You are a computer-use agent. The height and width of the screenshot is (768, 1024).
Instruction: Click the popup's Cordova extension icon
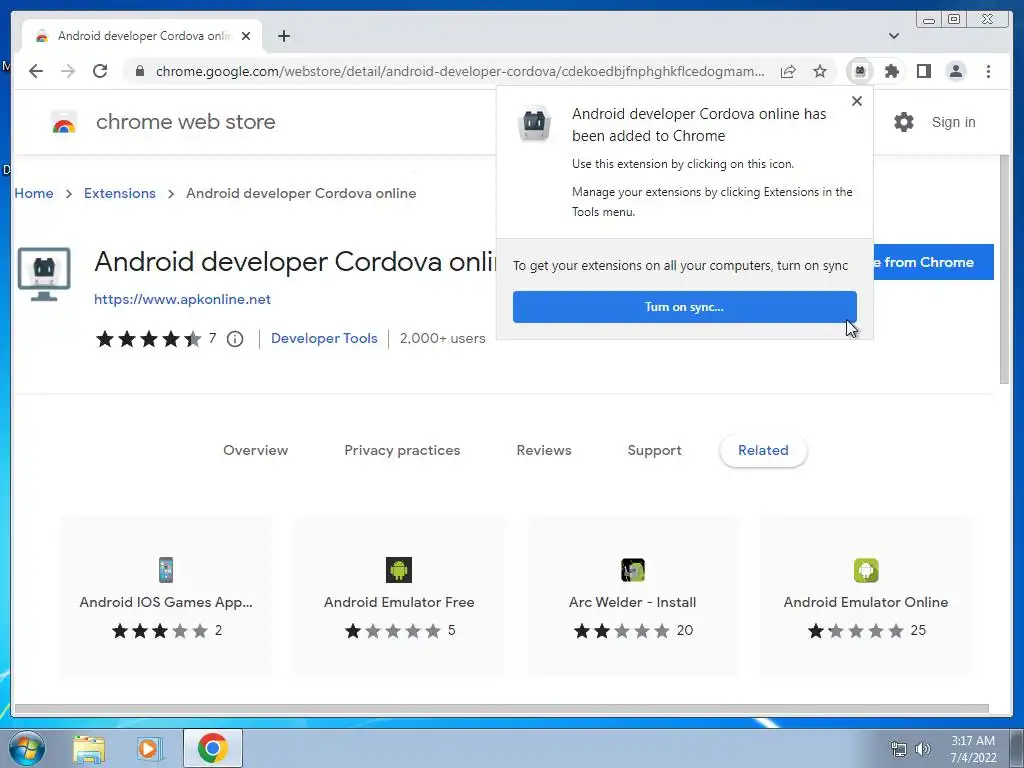(x=535, y=123)
